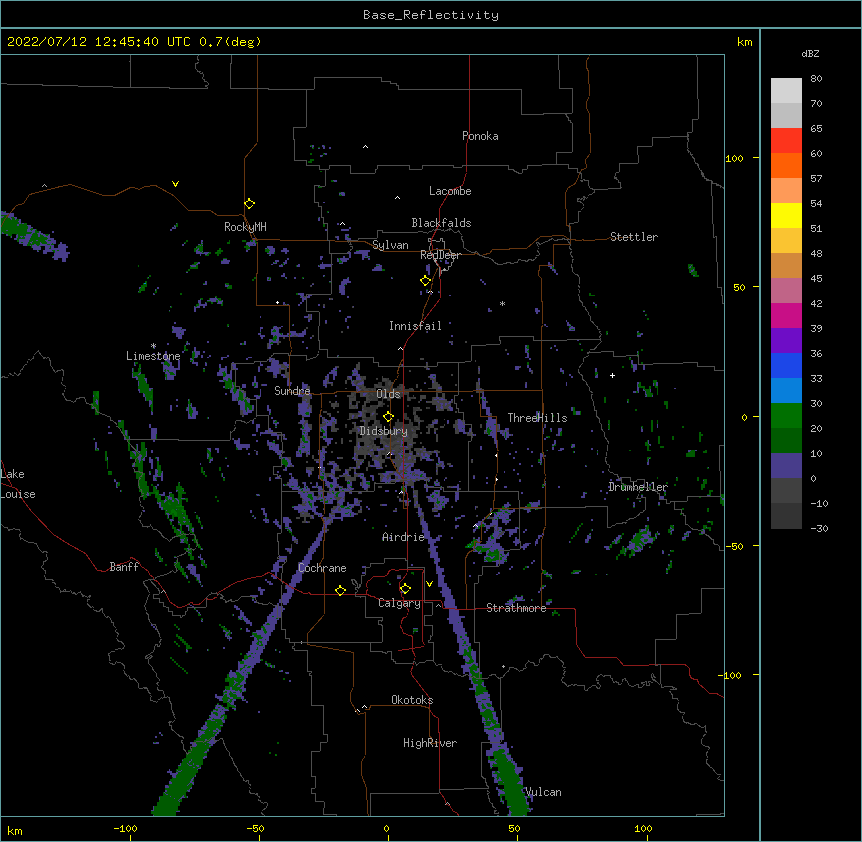Click the Lake Louise map label
Viewport: 862px width, 842px height.
click(18, 484)
